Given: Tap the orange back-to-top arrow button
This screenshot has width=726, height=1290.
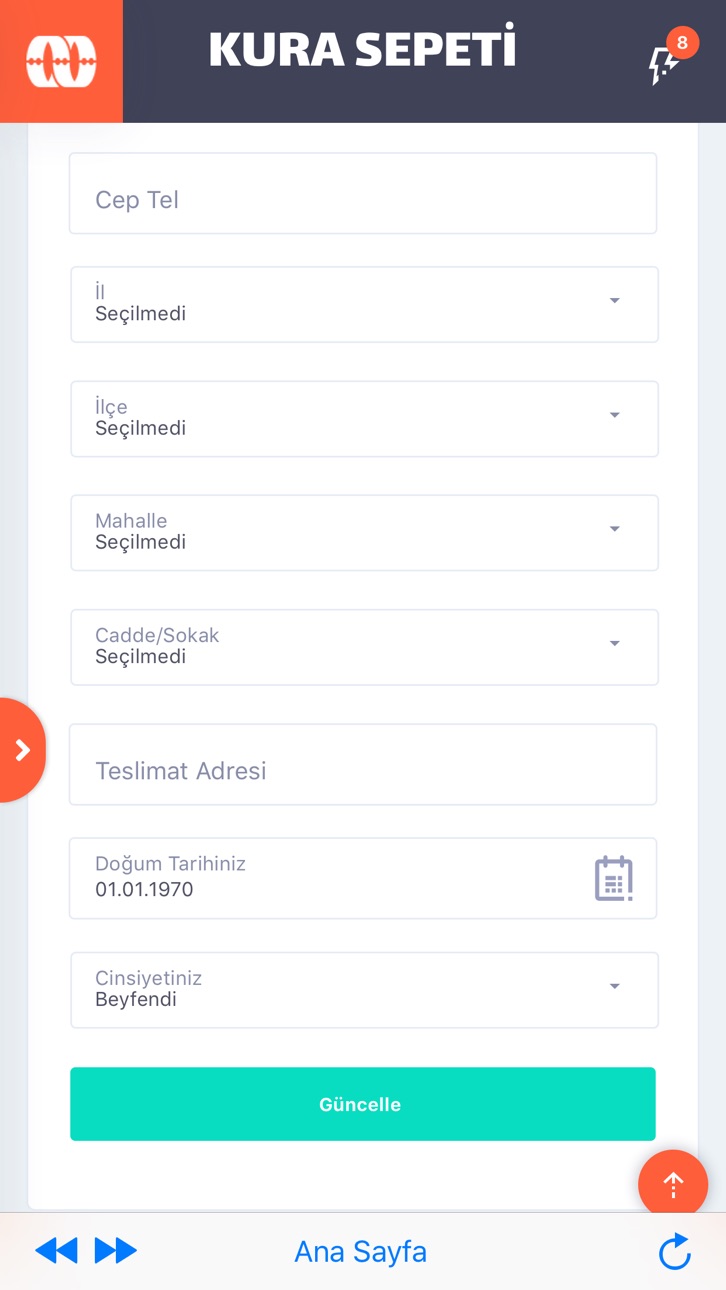Looking at the screenshot, I should click(x=673, y=1185).
